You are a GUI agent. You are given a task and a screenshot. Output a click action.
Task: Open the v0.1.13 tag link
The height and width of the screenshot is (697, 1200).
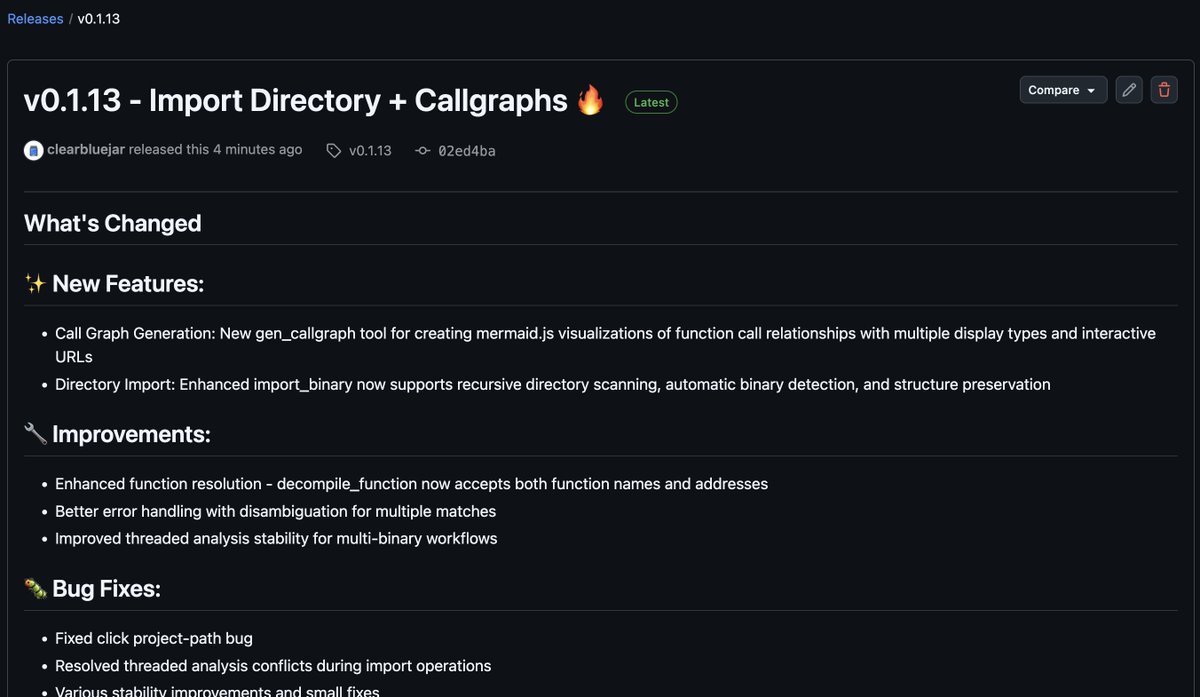(x=370, y=151)
